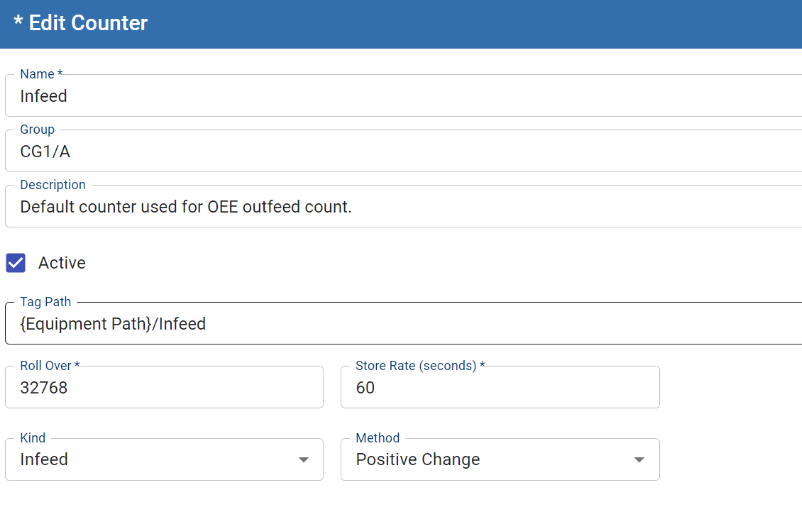Toggle the Active checkbox
Screen dimensions: 802x516
(16, 263)
